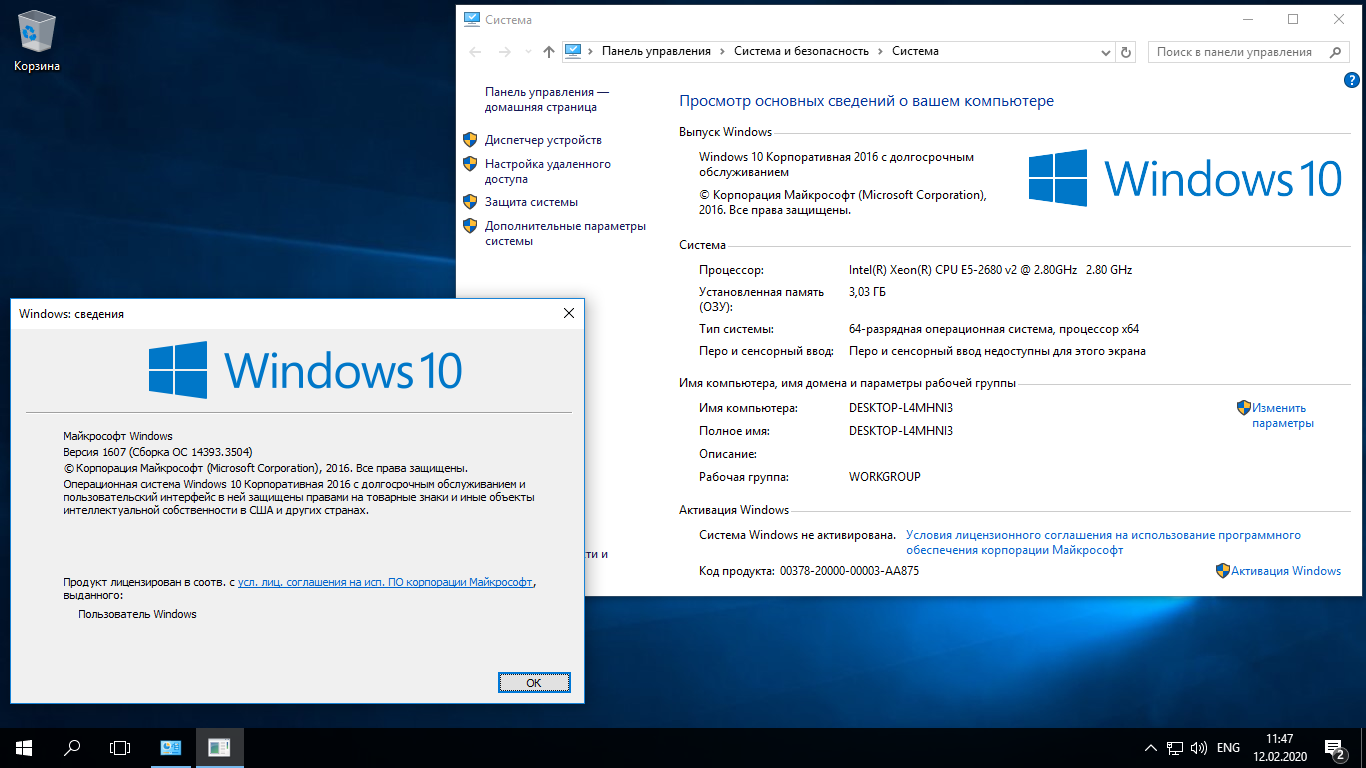Open the notification center icon

coord(1334,748)
